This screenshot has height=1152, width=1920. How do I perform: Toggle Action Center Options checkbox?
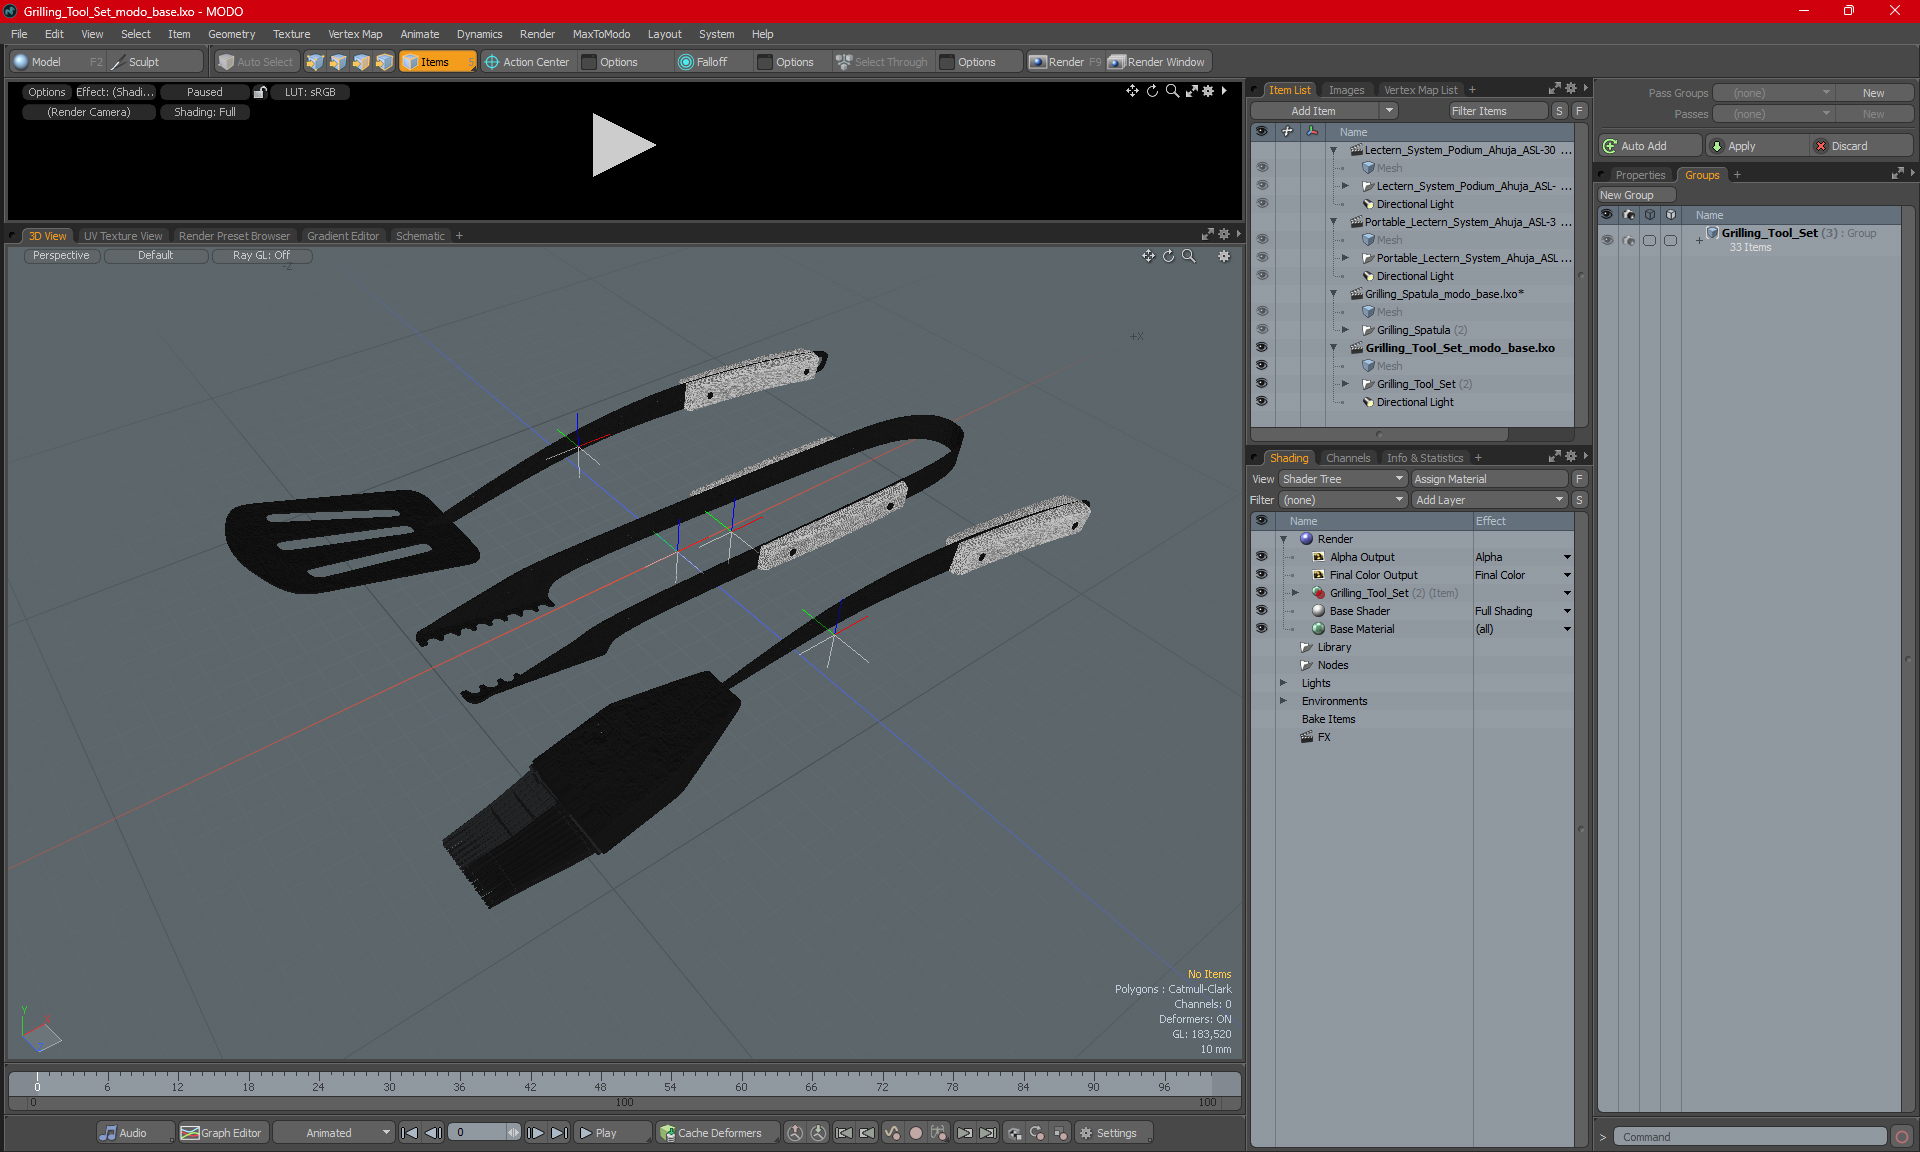pos(590,62)
